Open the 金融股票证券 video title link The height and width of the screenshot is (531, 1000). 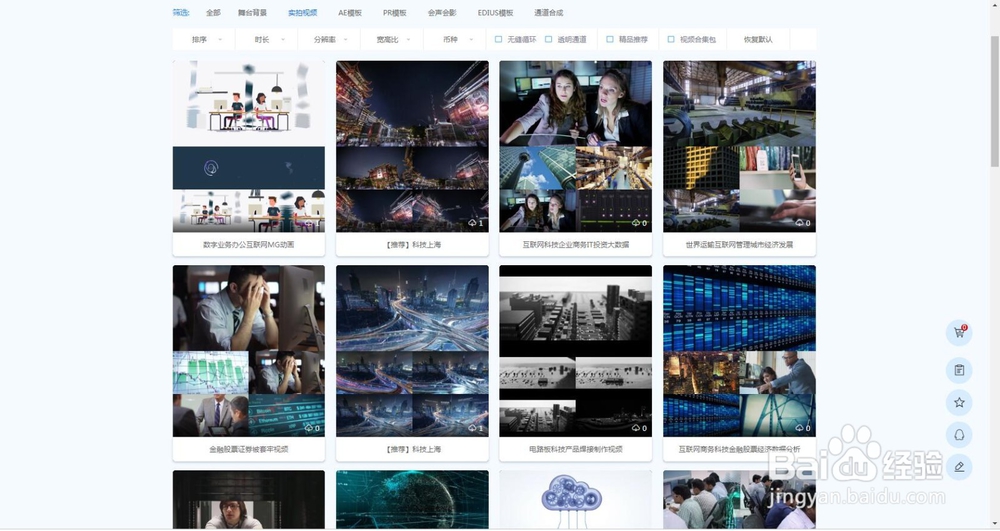[x=249, y=449]
